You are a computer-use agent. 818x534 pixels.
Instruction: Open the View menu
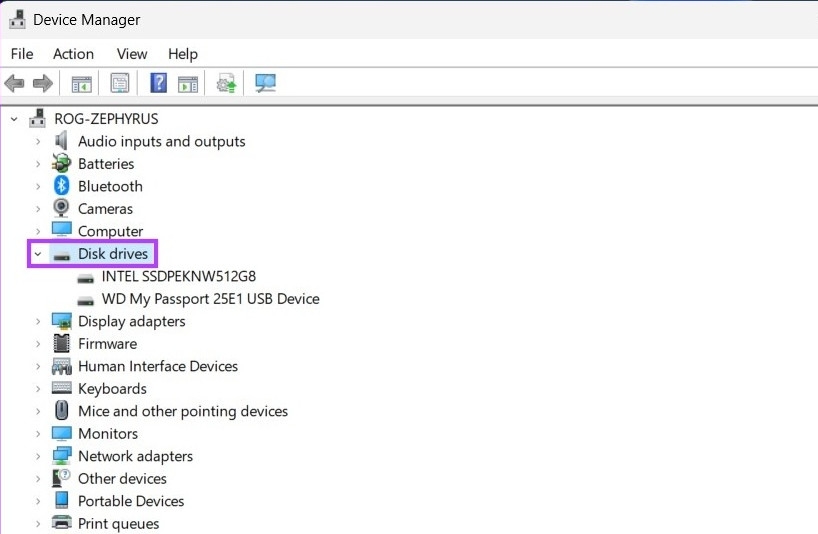click(x=132, y=54)
